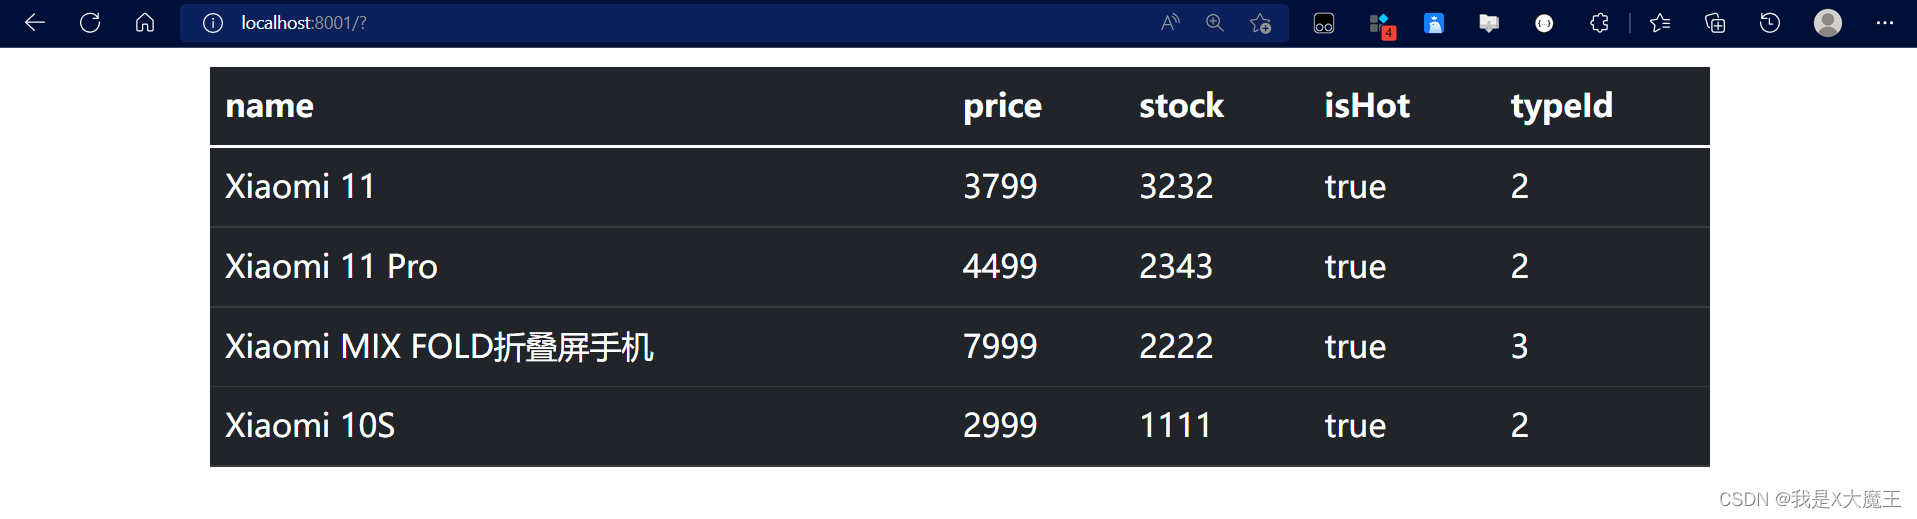View site information for localhost

tap(212, 23)
